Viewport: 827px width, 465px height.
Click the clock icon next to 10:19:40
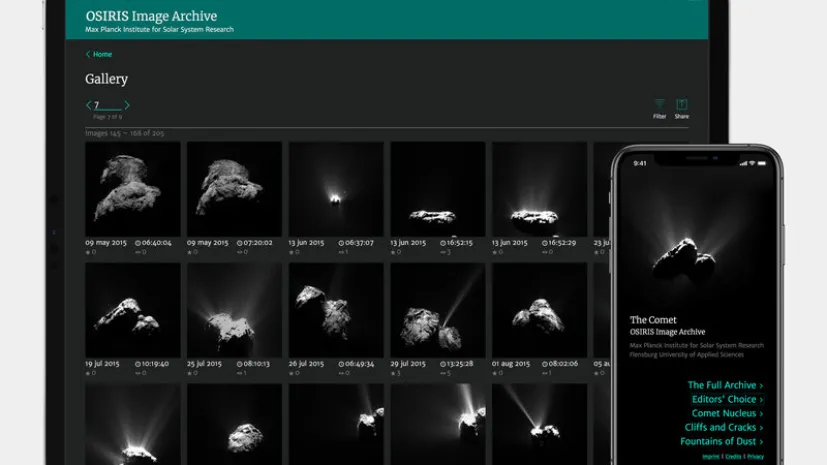click(138, 364)
